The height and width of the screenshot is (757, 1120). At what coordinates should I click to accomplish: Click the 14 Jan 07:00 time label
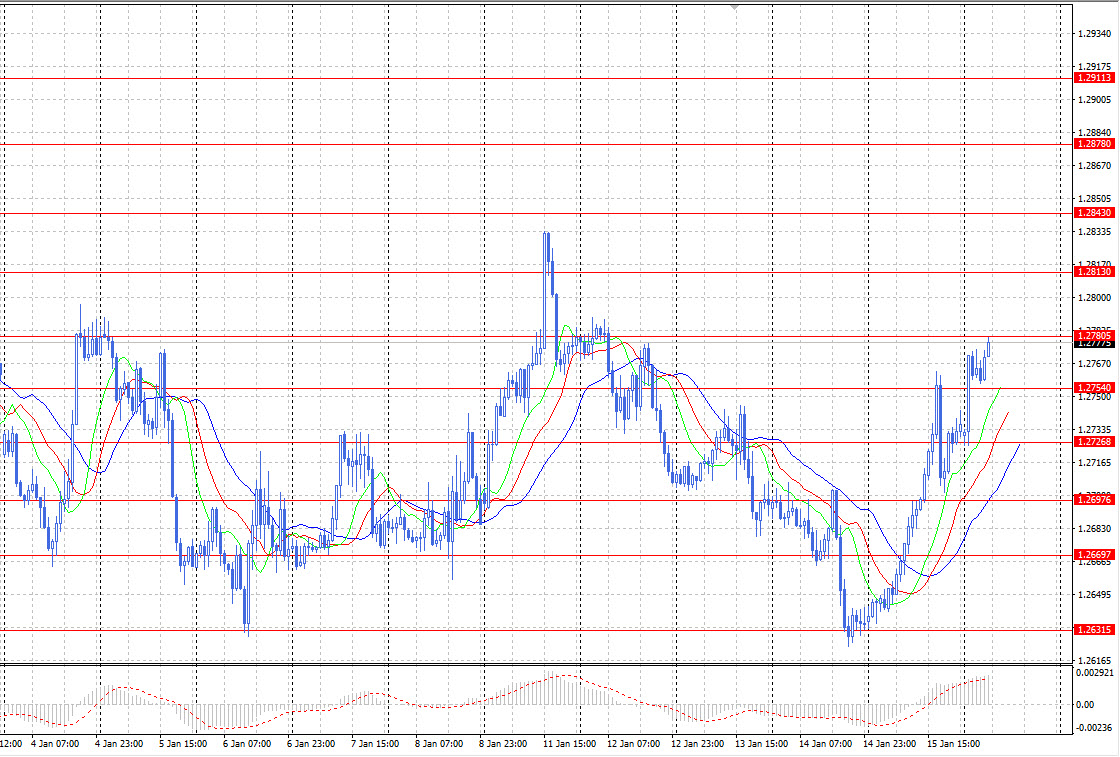826,744
